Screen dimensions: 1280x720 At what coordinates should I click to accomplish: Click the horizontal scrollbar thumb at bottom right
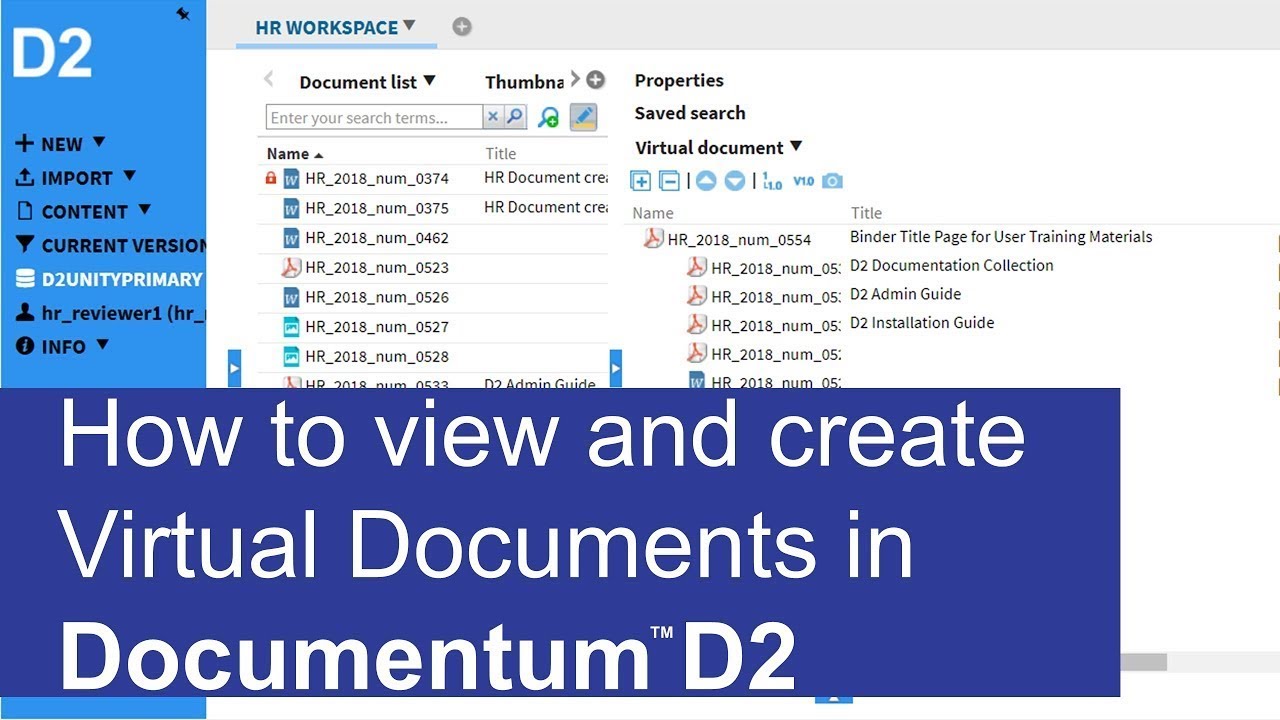[1143, 662]
